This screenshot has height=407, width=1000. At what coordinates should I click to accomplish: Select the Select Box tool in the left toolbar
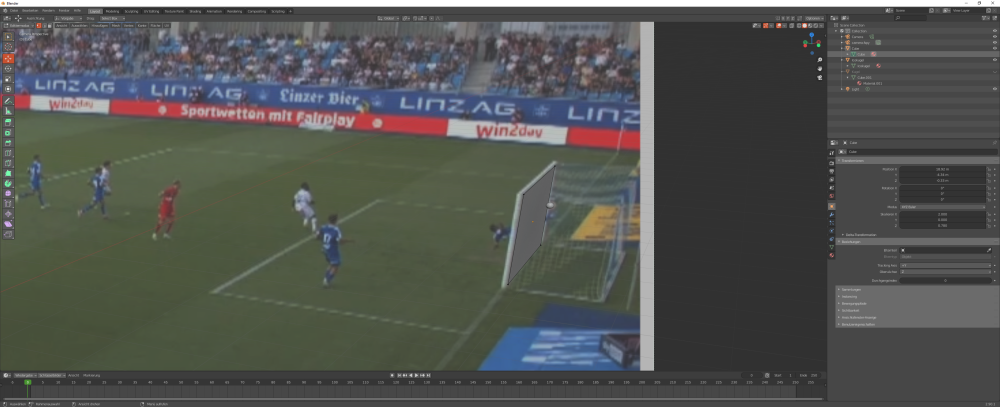pyautogui.click(x=8, y=37)
